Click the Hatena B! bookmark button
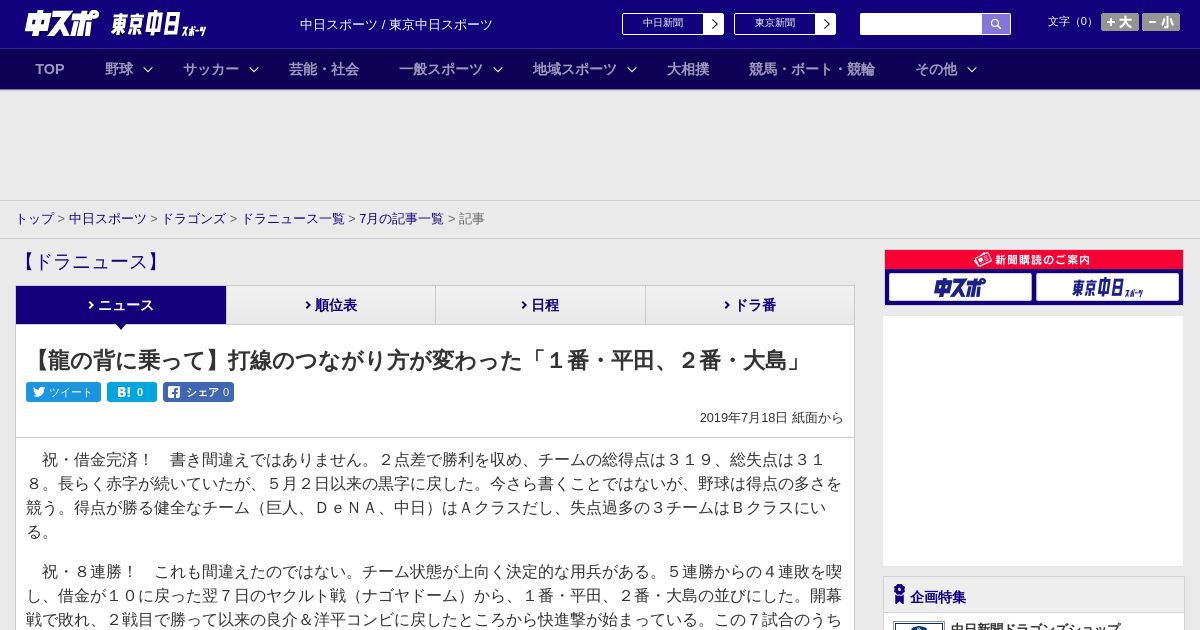Viewport: 1200px width, 630px height. click(132, 392)
